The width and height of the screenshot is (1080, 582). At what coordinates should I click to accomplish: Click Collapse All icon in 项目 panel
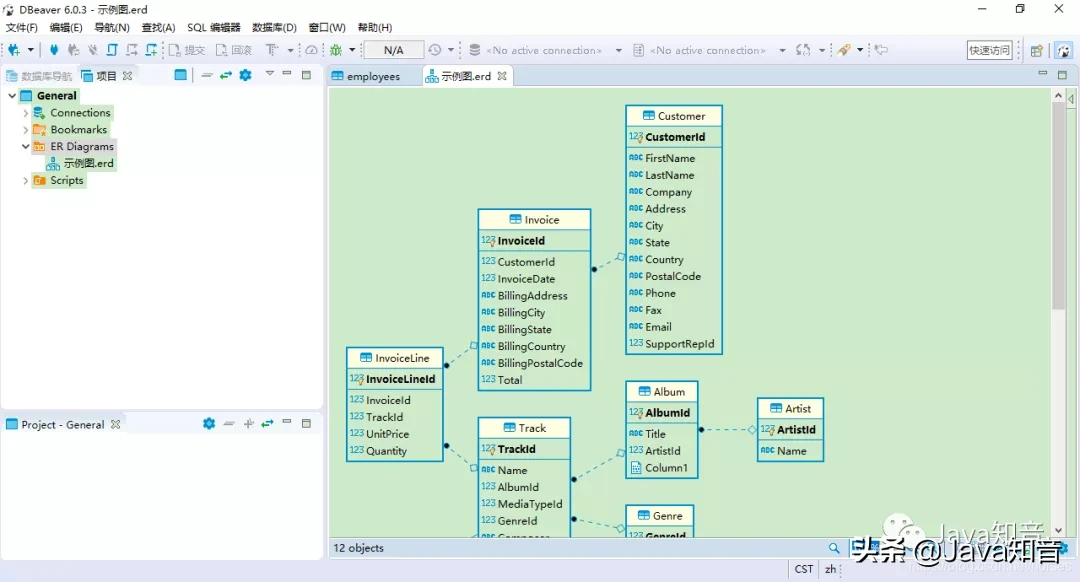point(207,75)
